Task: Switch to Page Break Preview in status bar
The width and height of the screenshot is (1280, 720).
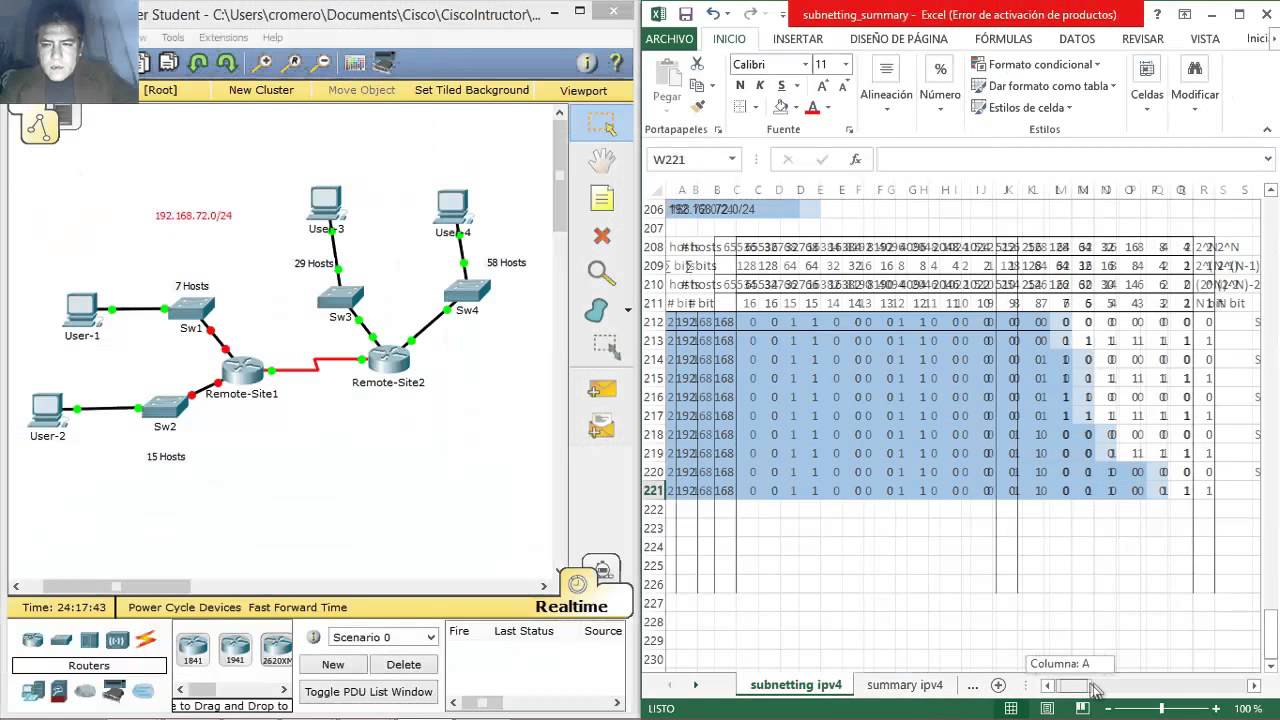Action: (1082, 708)
